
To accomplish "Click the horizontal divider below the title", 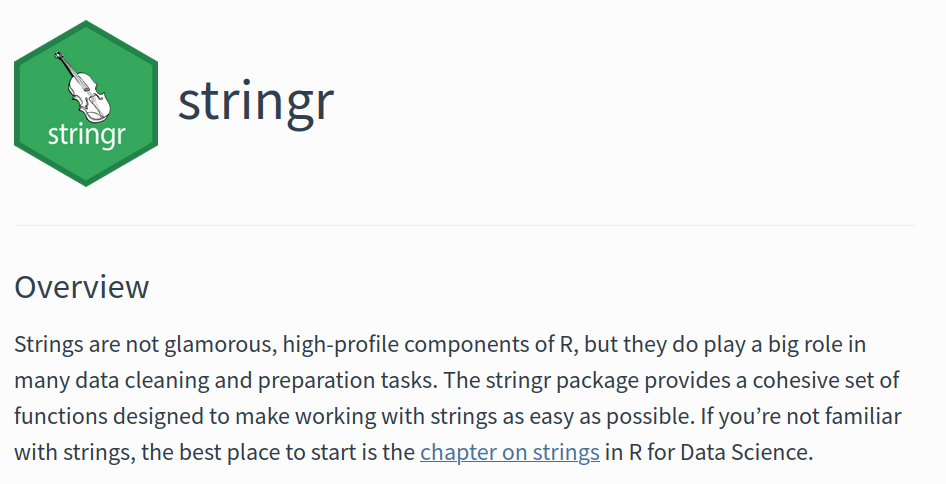I will 465,226.
